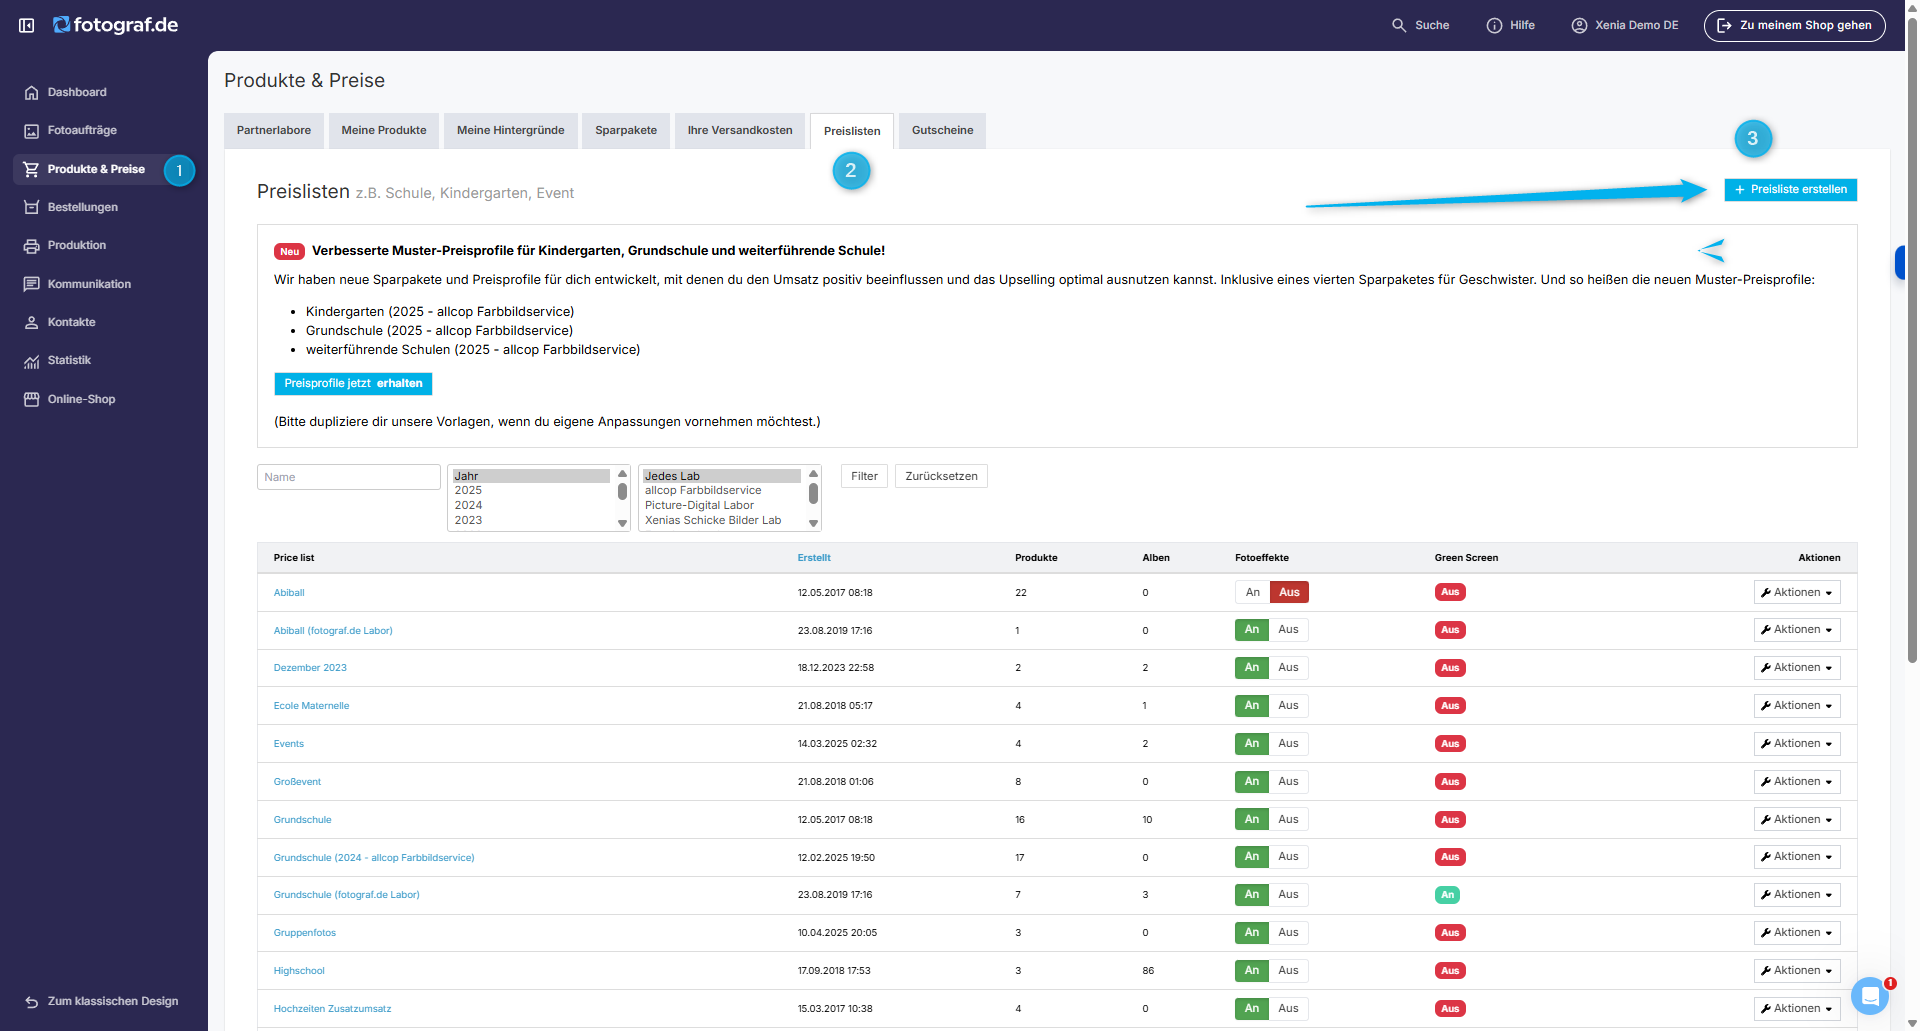Turn Fotoeffekte Aus for Dezember 2023
1920x1031 pixels.
click(1288, 668)
